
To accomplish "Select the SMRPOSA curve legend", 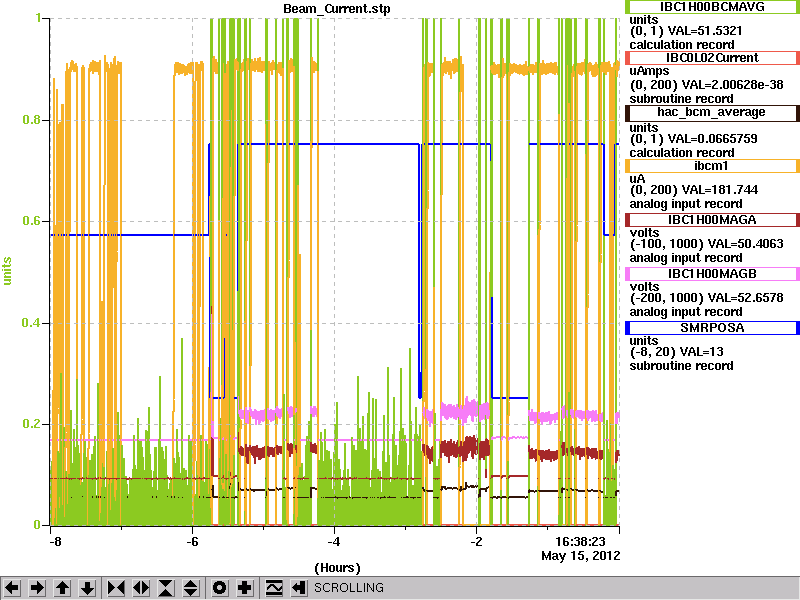I will tap(712, 328).
